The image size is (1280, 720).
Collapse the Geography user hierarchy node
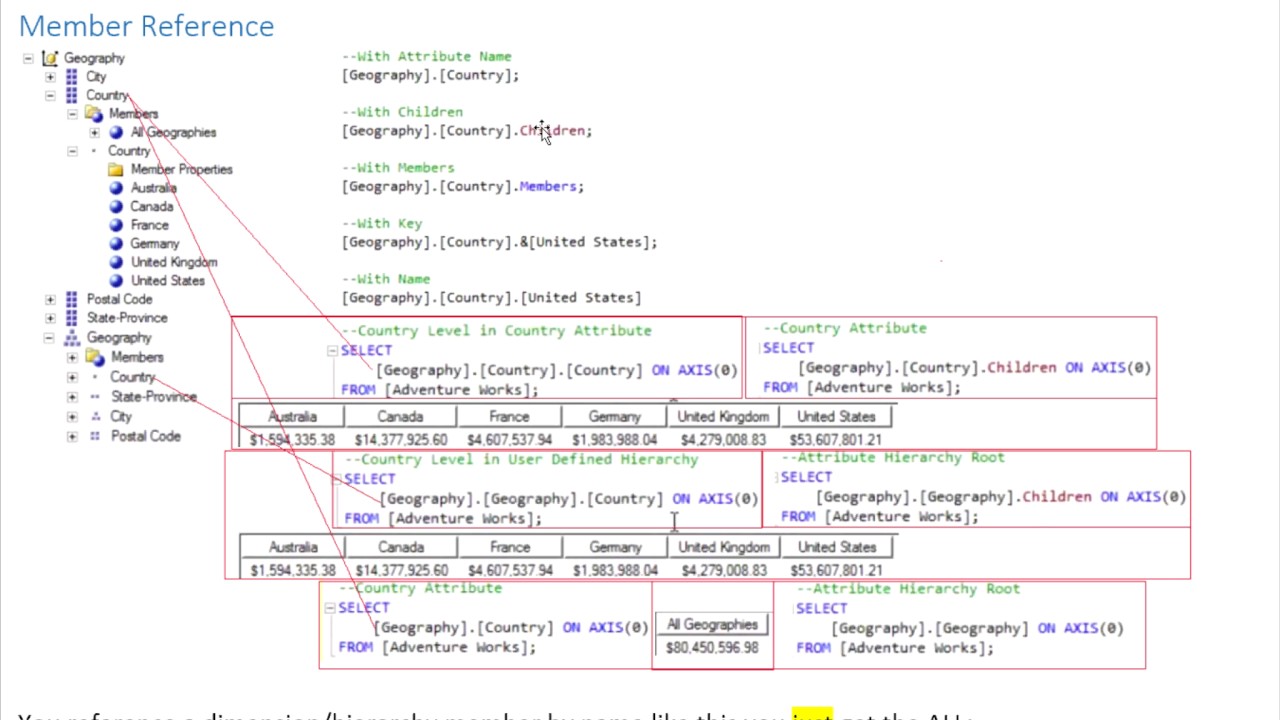[x=50, y=338]
